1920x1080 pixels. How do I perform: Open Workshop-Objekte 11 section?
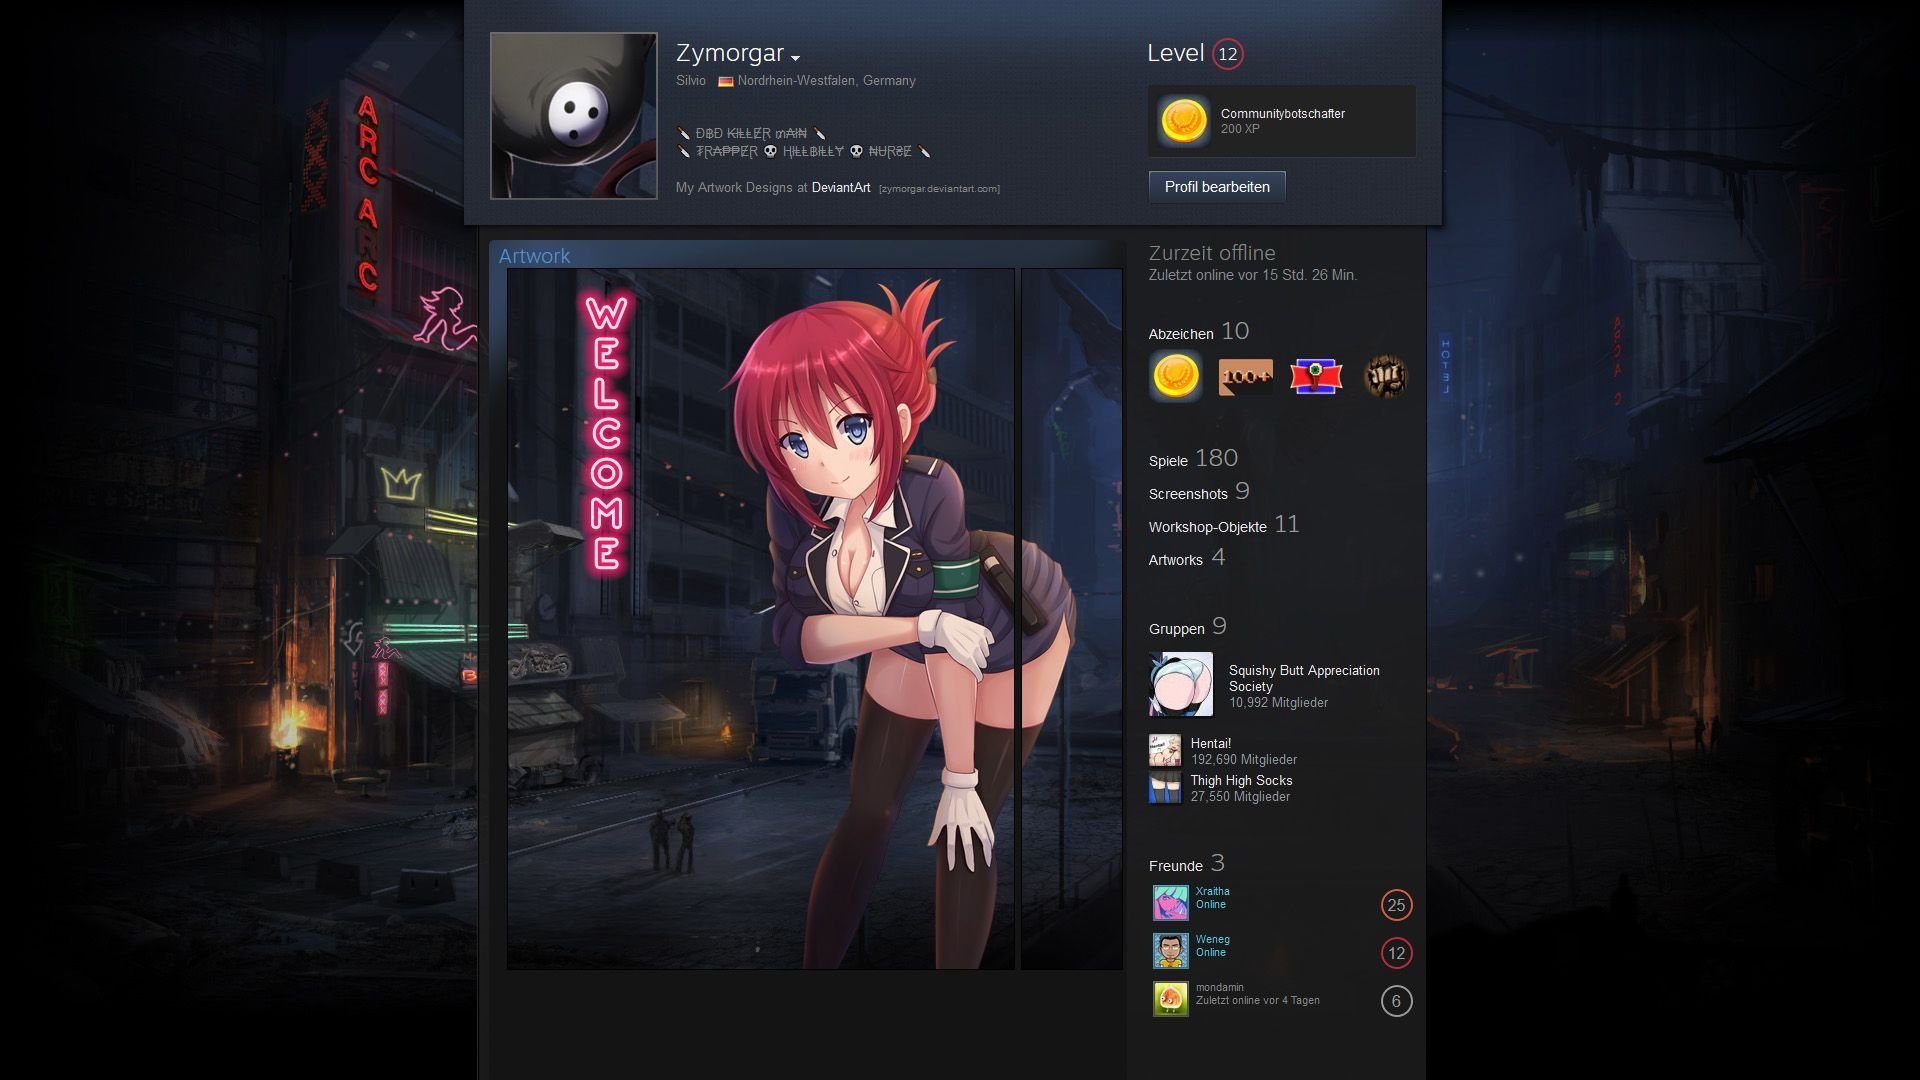(1224, 525)
